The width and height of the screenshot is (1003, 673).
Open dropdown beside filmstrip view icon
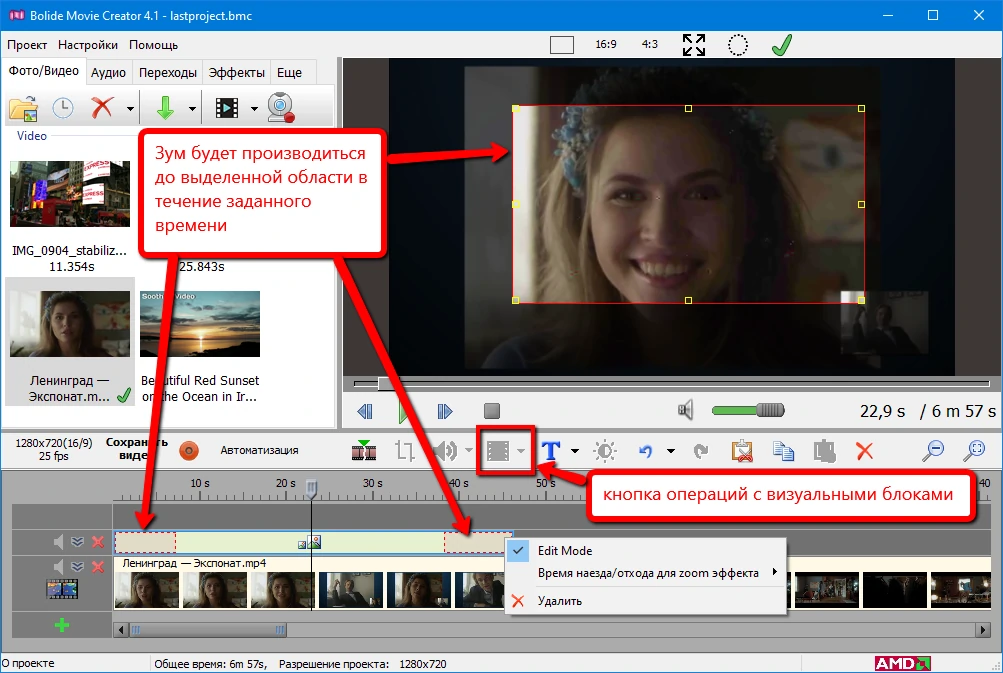click(x=254, y=109)
